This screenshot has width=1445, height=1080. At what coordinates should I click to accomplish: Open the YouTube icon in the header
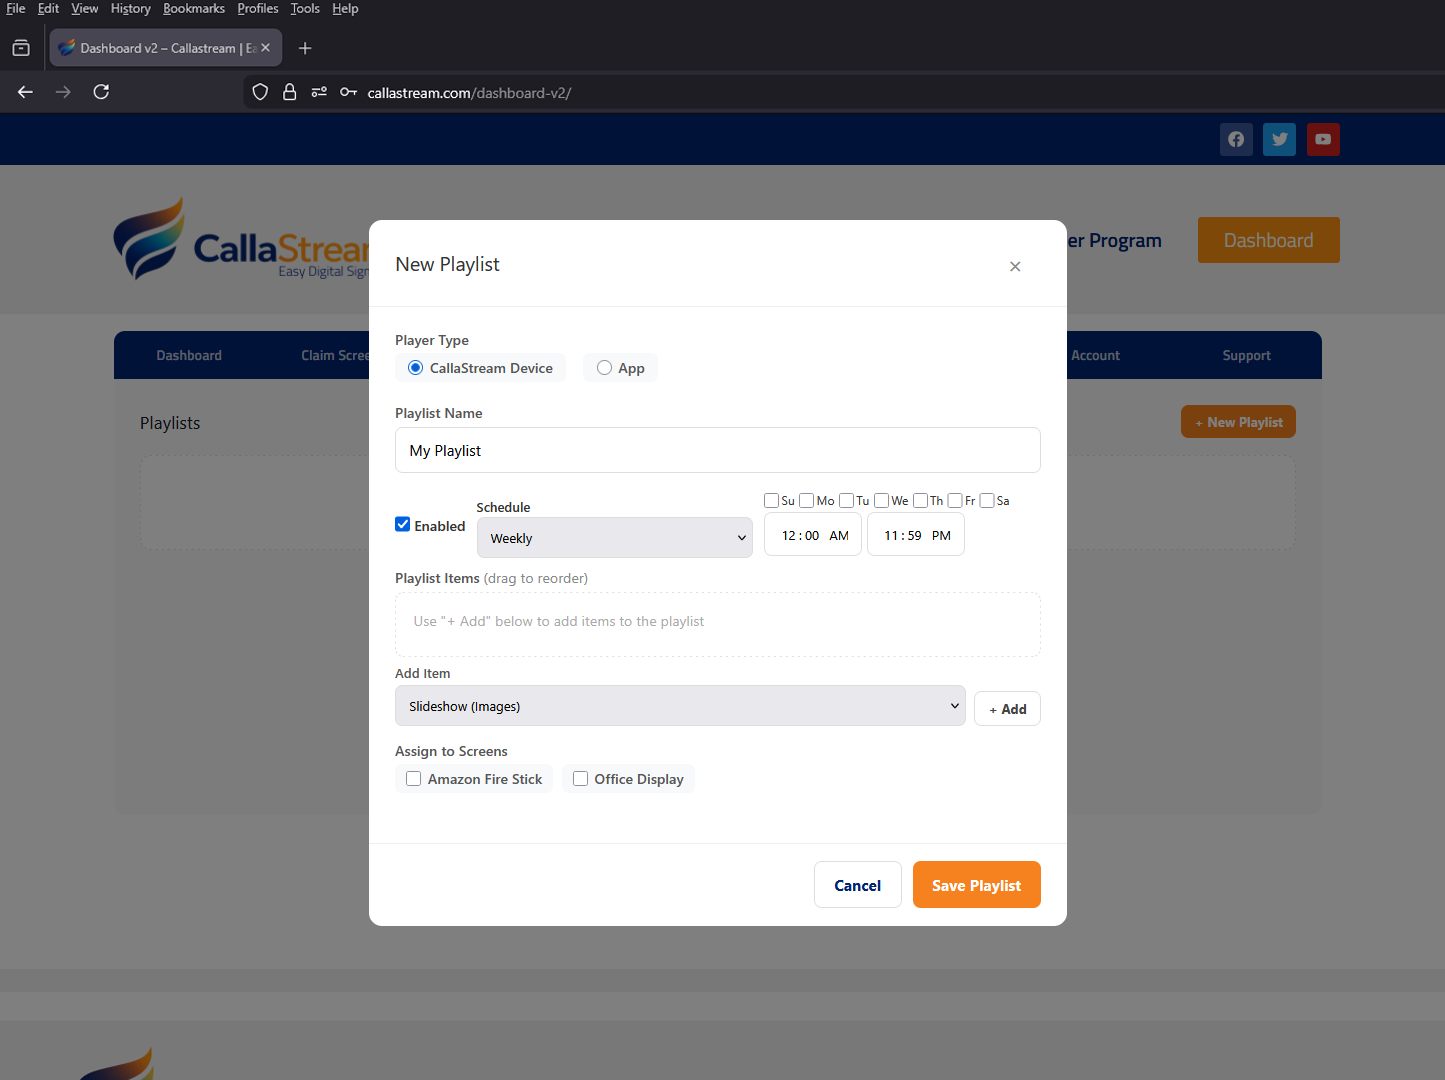1323,139
